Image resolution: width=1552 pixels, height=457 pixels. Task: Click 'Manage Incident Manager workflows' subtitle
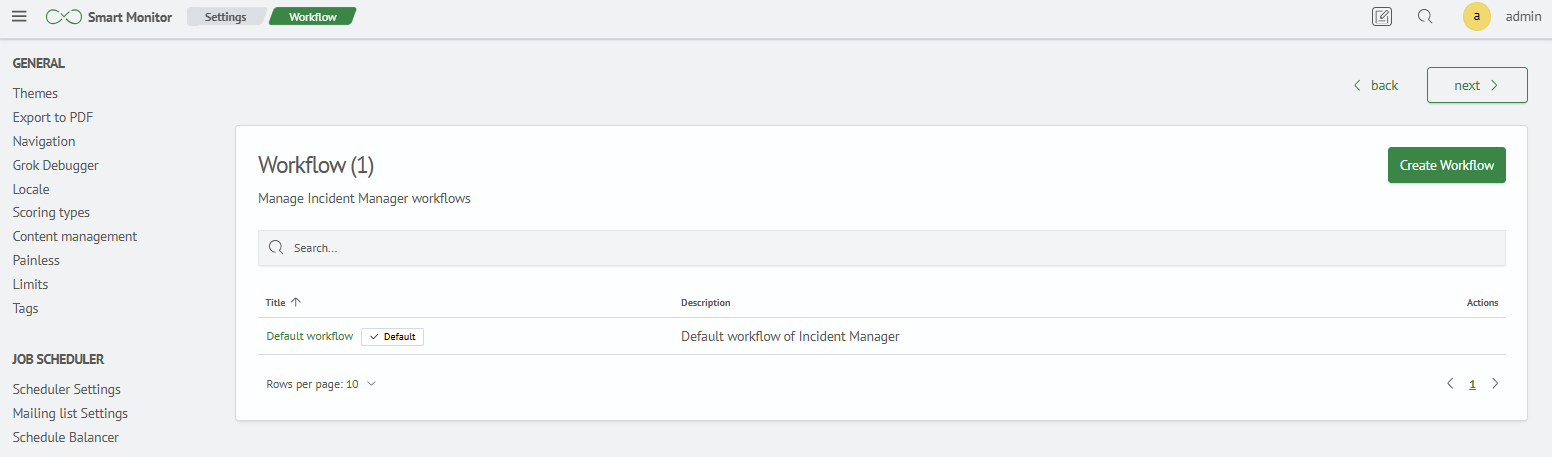pyautogui.click(x=364, y=198)
